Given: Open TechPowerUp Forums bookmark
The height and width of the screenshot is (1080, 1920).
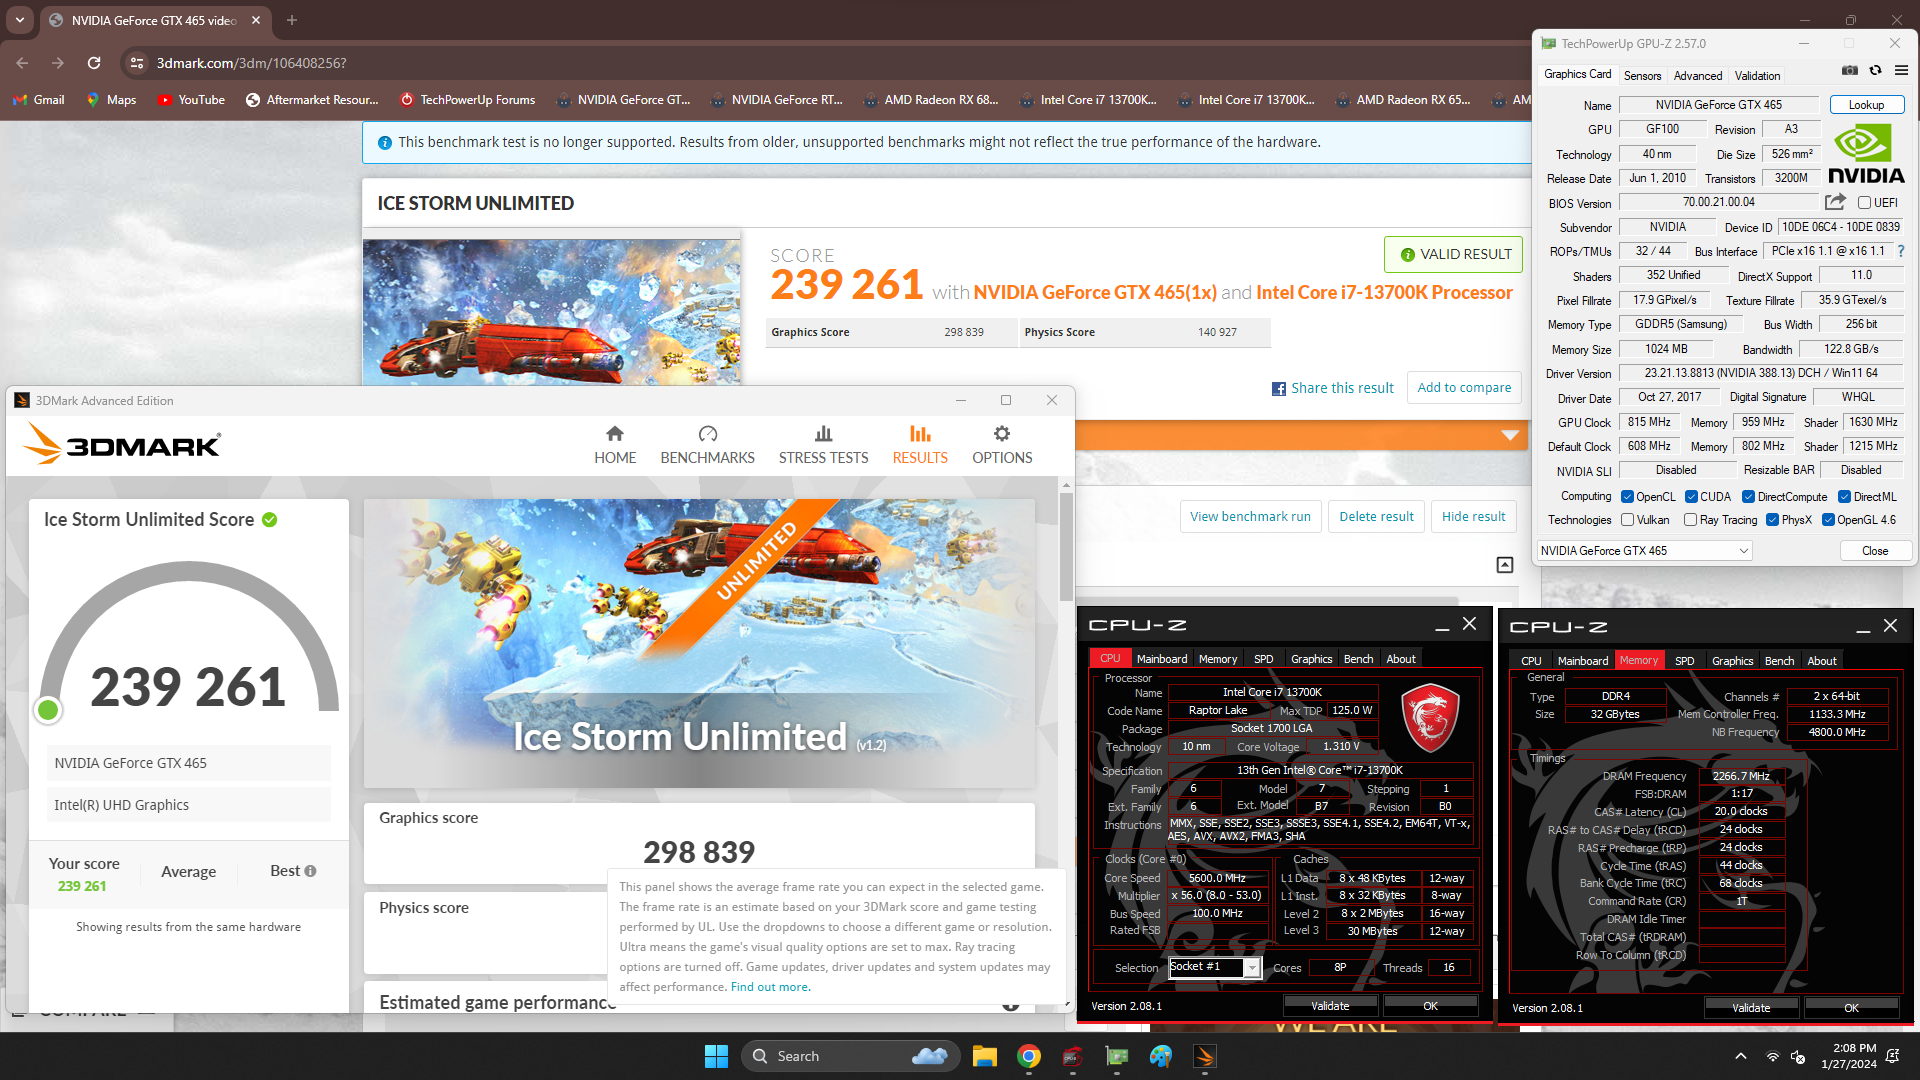Looking at the screenshot, I should [x=468, y=100].
